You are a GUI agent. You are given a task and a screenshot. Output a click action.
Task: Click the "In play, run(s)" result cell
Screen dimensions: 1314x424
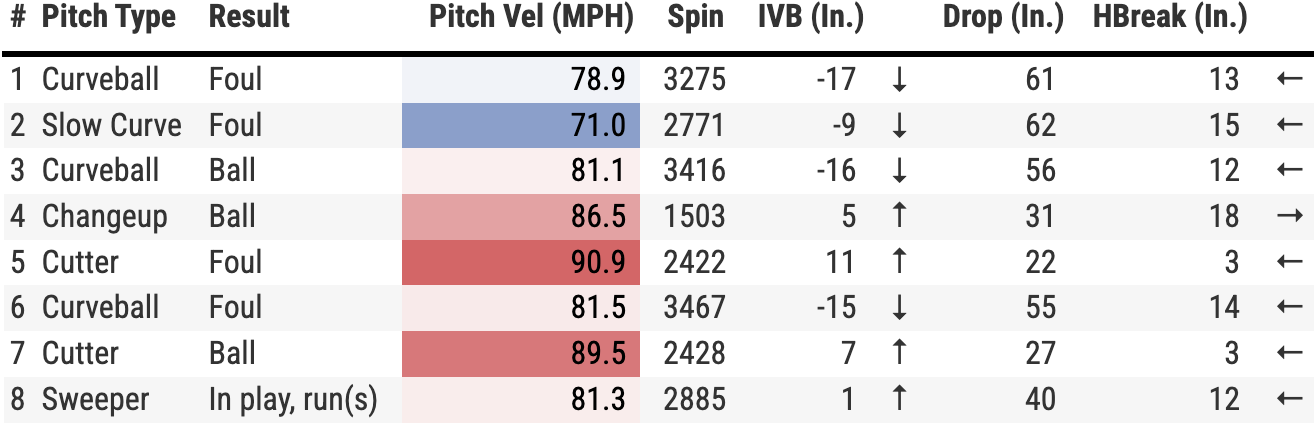(x=293, y=400)
